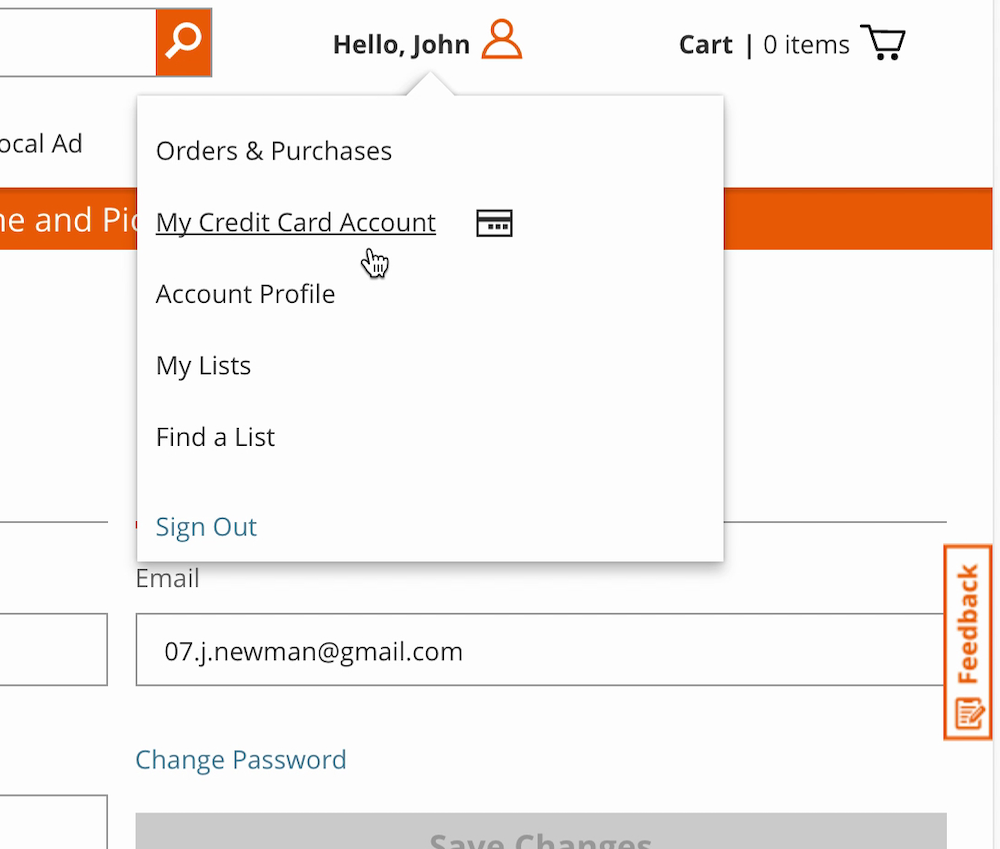This screenshot has height=849, width=1000.
Task: Open My Lists
Action: point(203,365)
